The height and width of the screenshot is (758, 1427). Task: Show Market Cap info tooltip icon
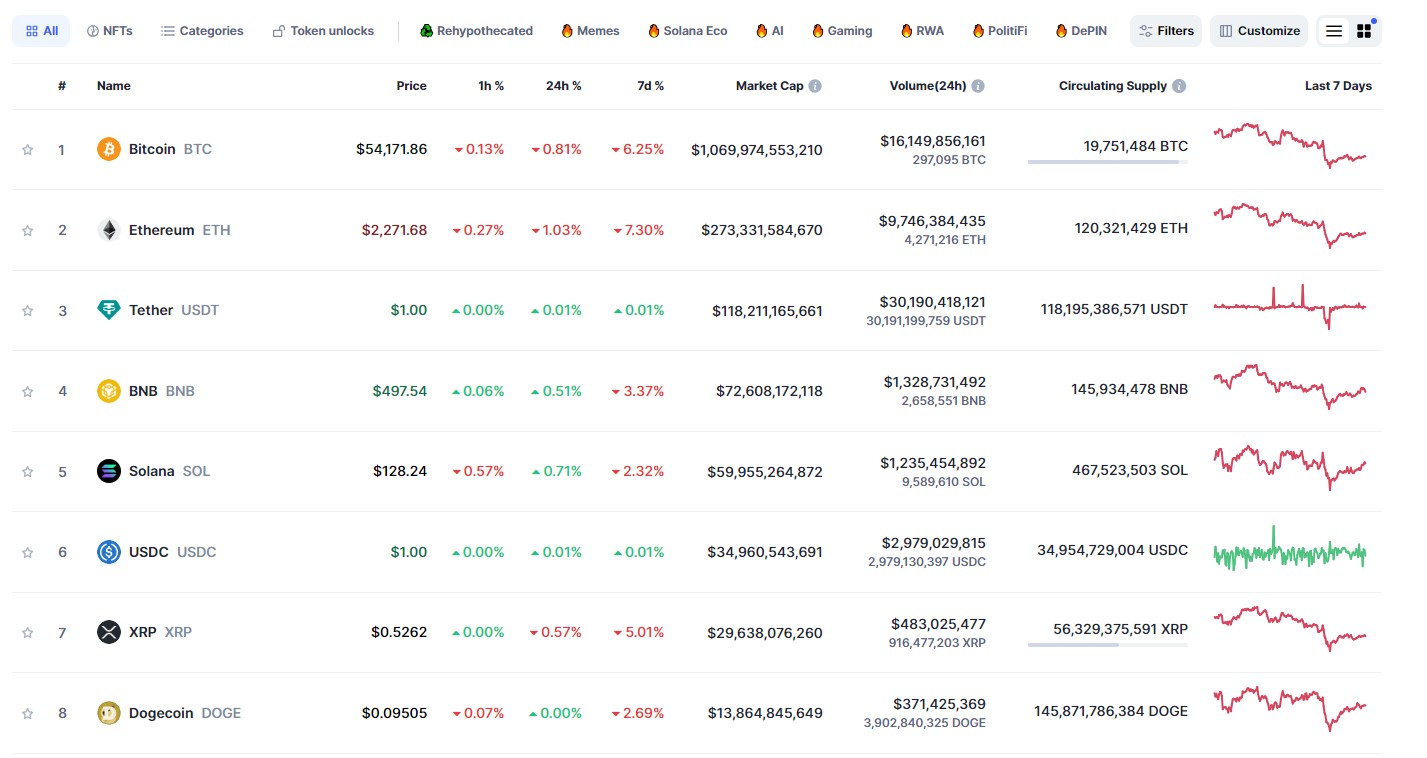tap(815, 86)
